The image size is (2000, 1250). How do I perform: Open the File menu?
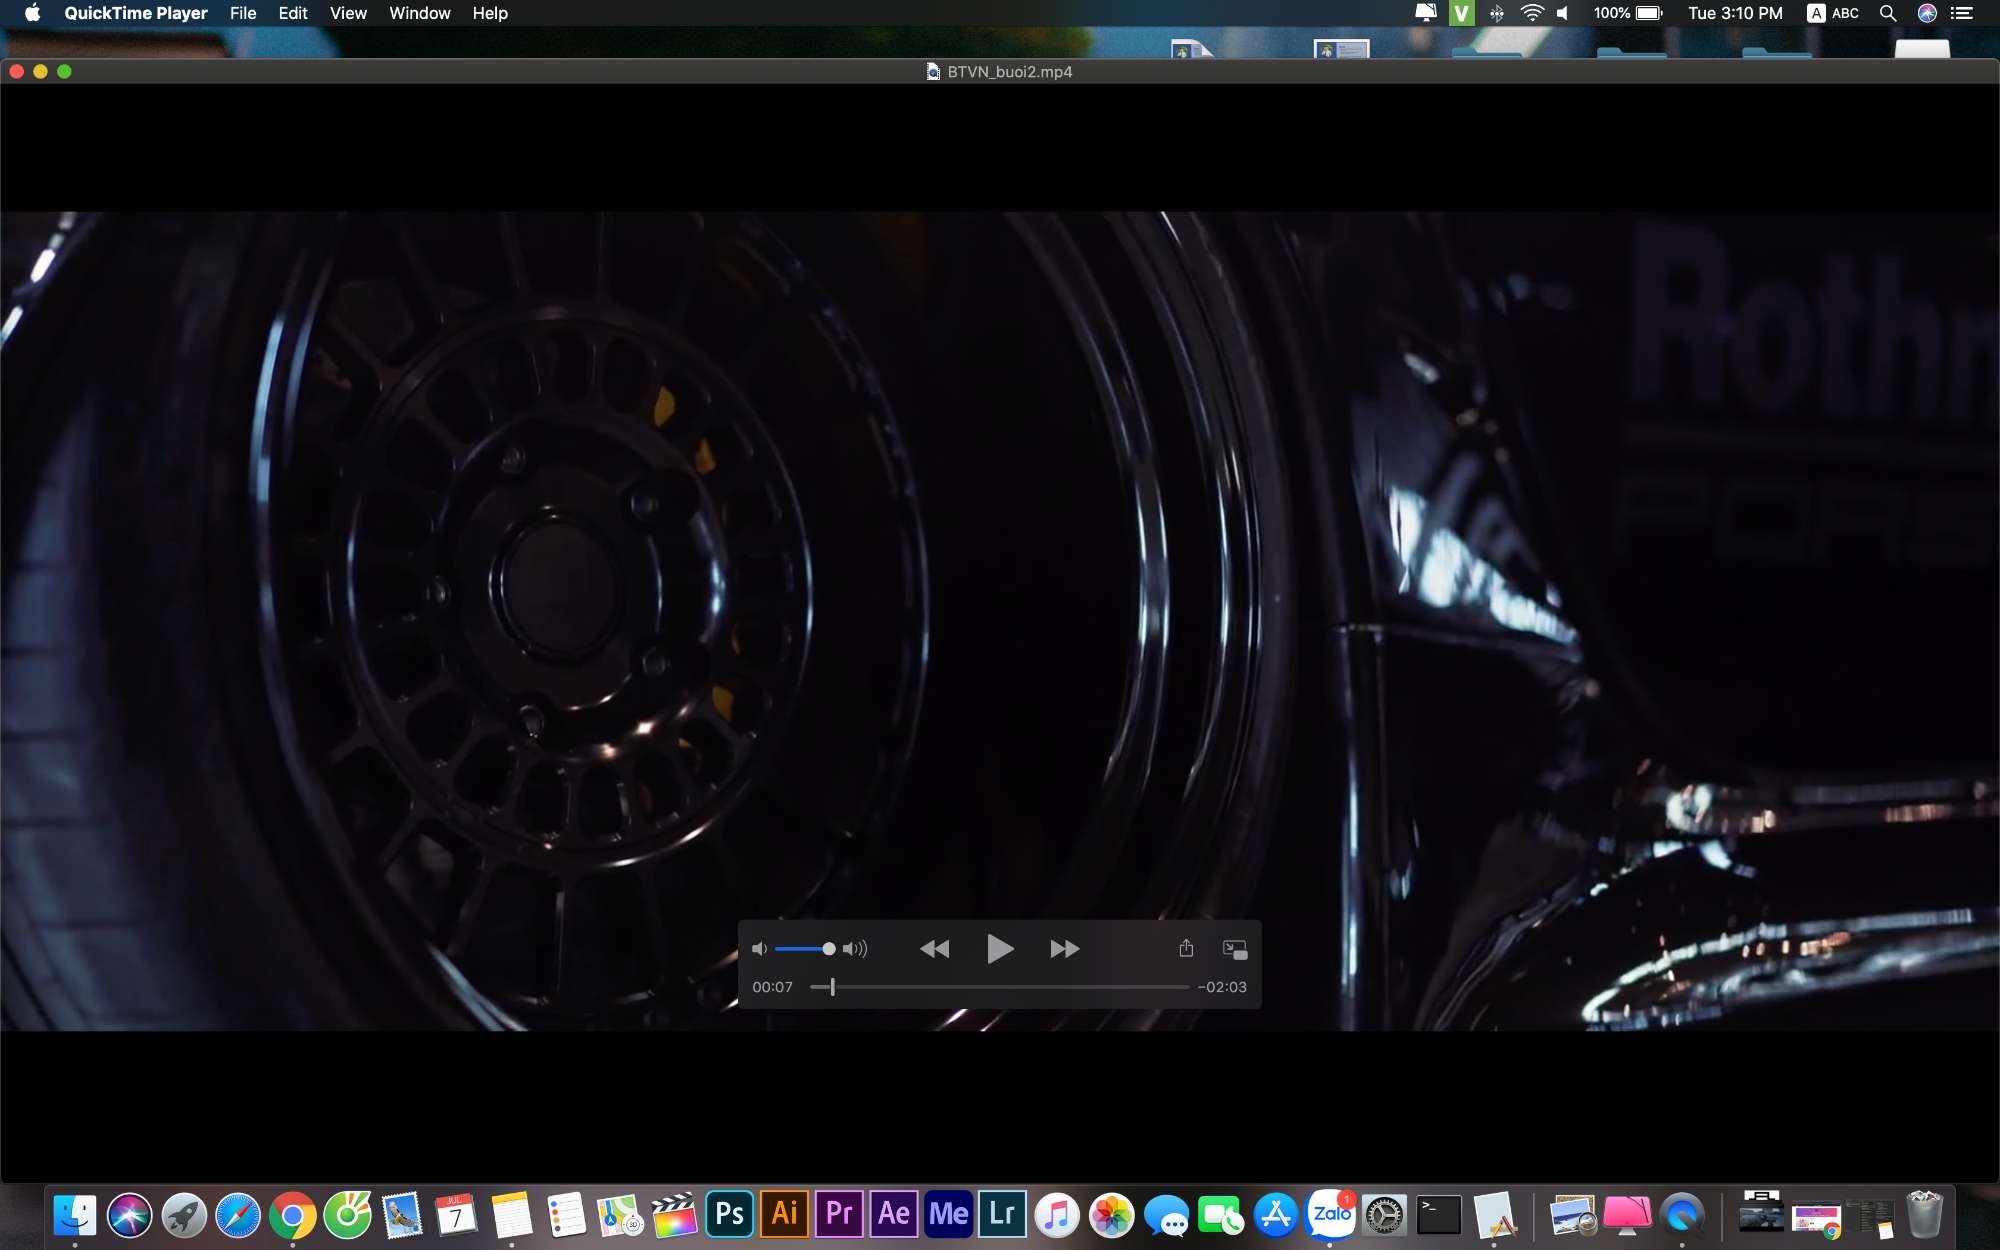[243, 13]
